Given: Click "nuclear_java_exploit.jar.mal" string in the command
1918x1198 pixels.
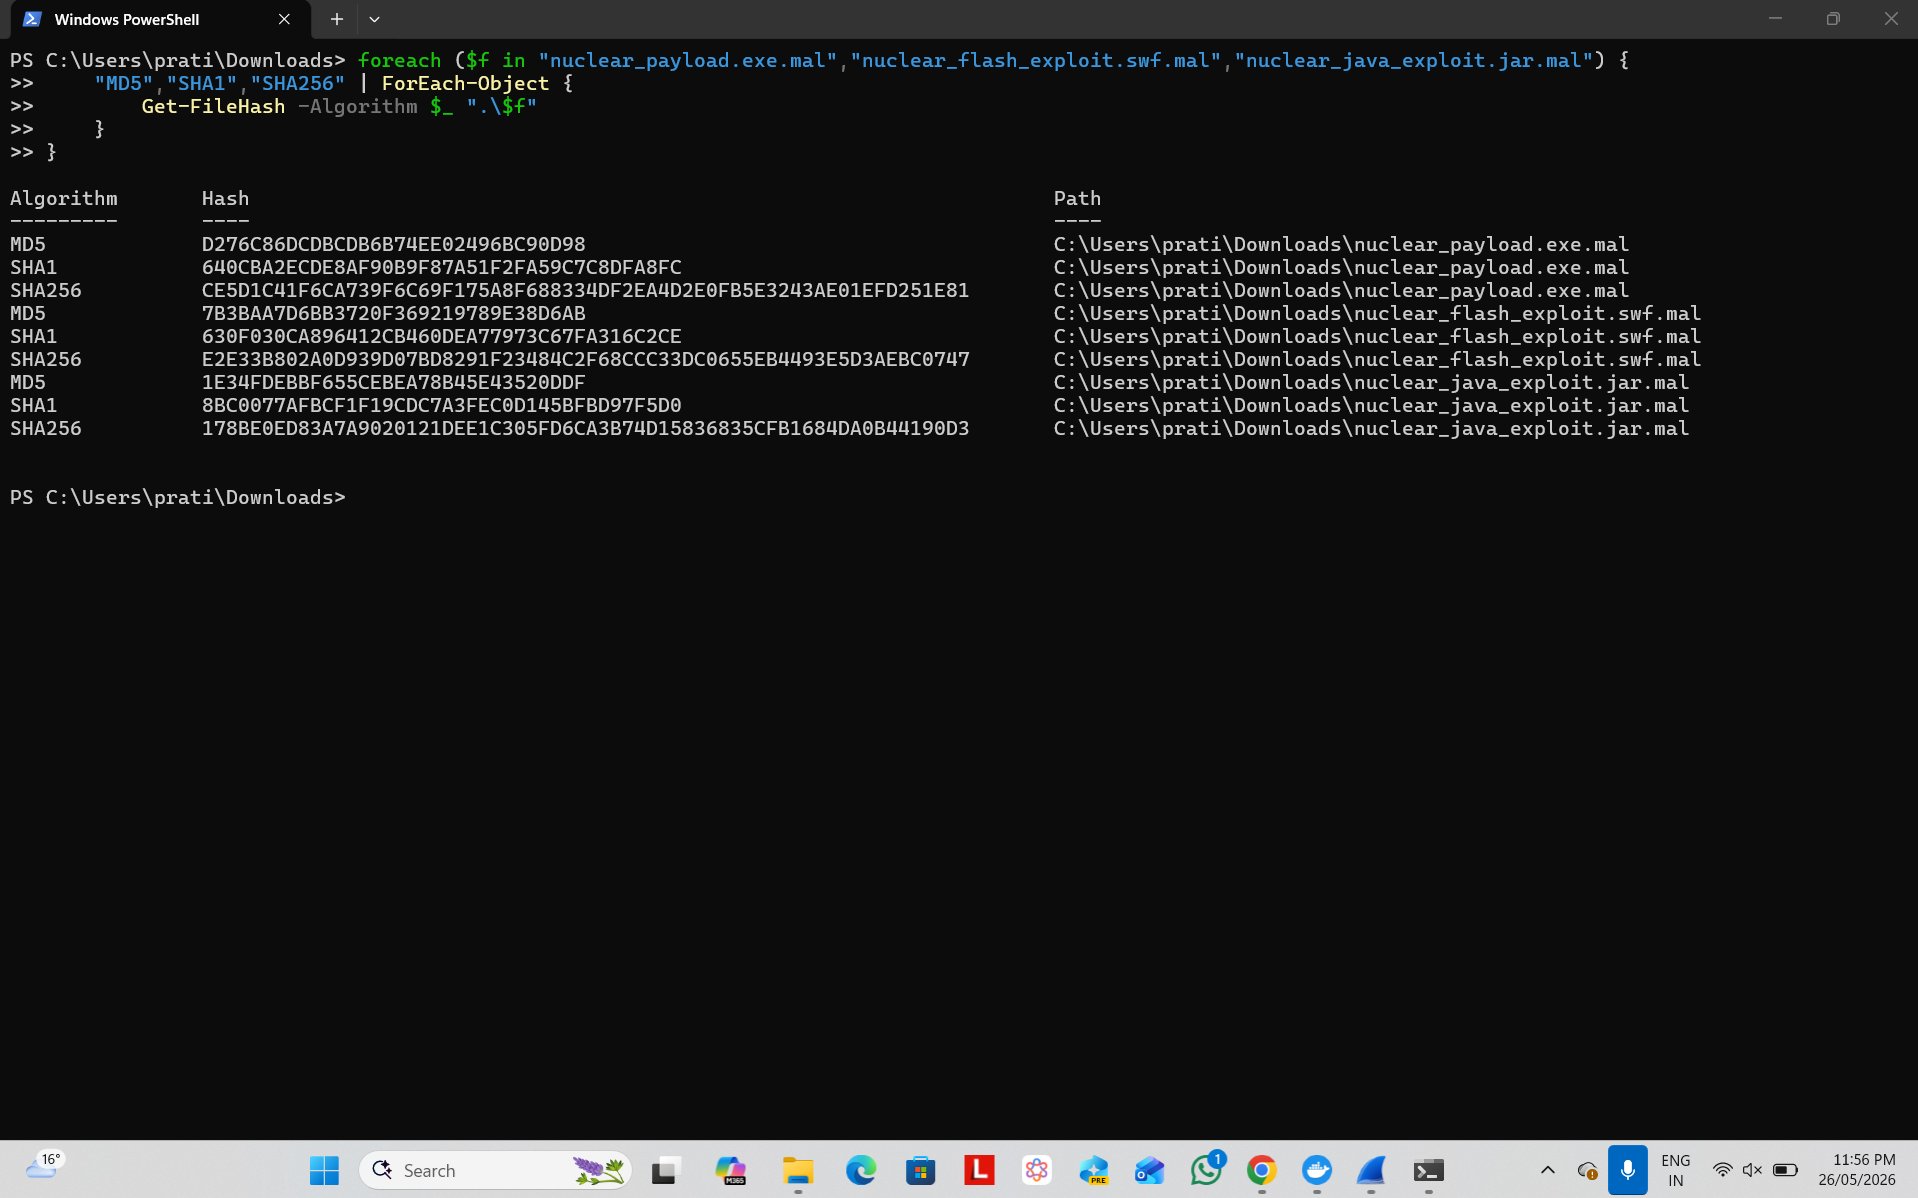Looking at the screenshot, I should pos(1413,60).
